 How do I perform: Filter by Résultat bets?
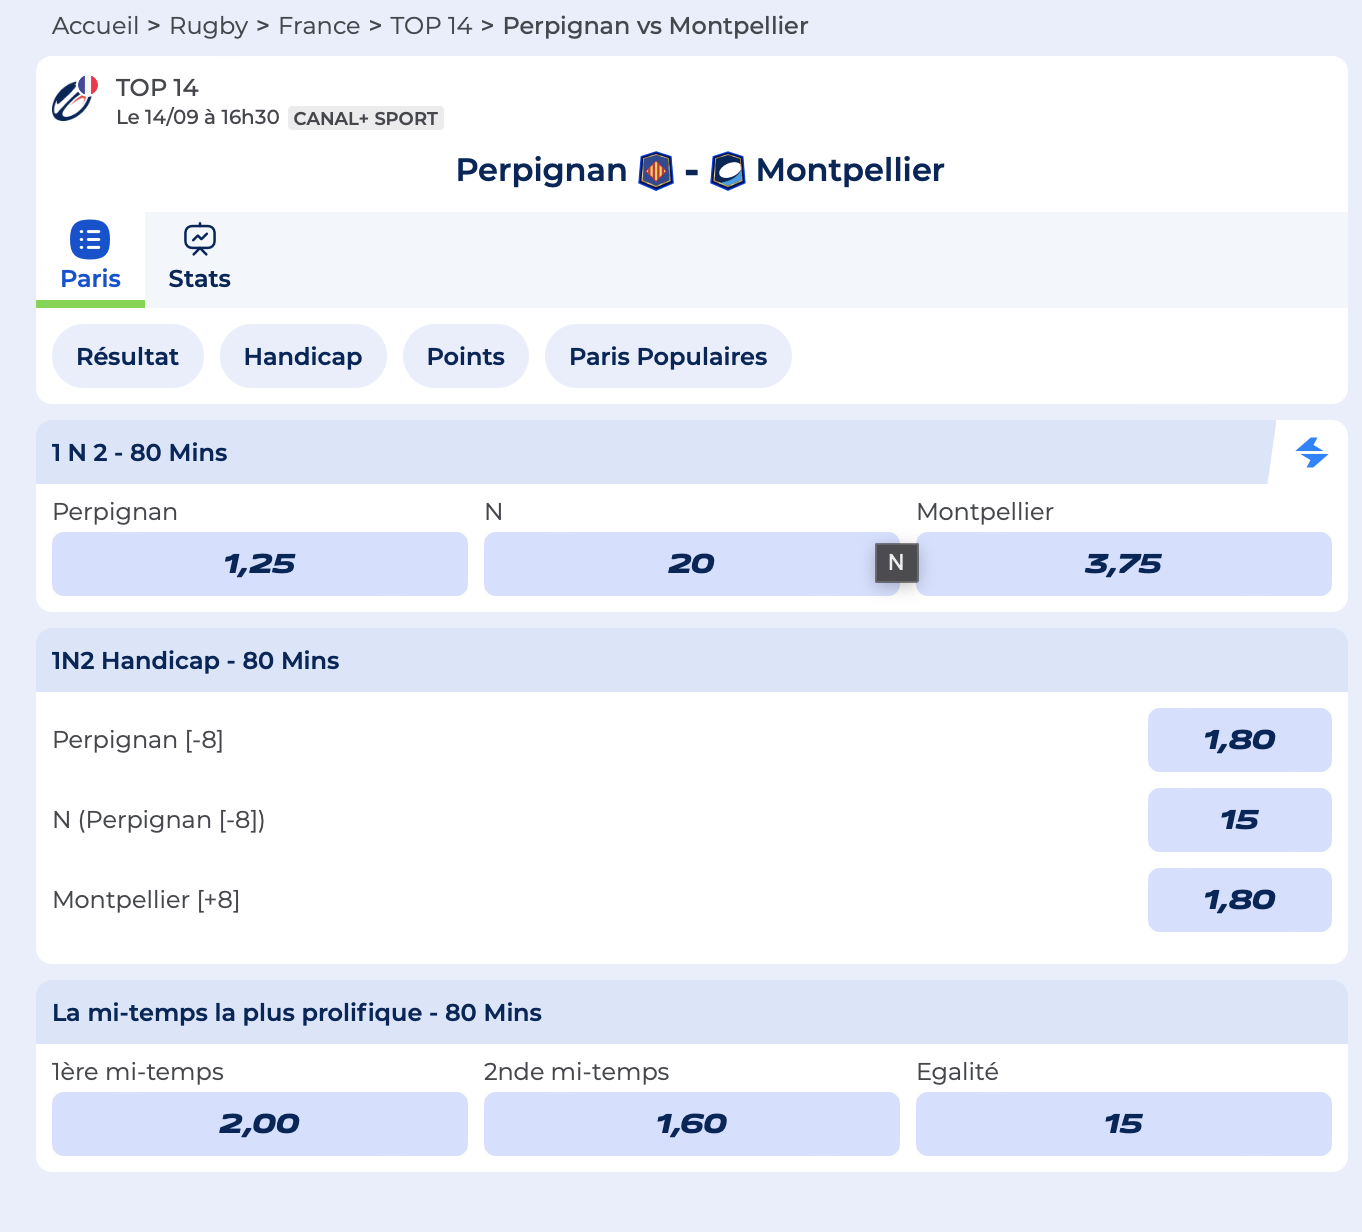(x=128, y=356)
